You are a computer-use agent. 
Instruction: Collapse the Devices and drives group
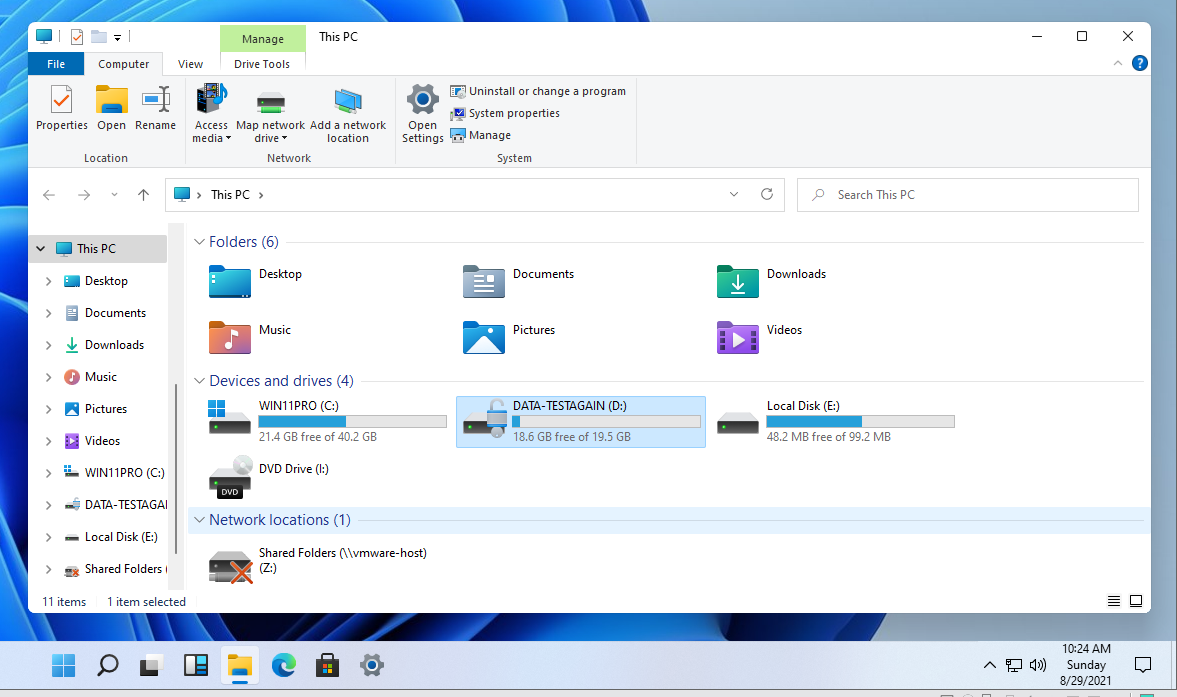(199, 381)
